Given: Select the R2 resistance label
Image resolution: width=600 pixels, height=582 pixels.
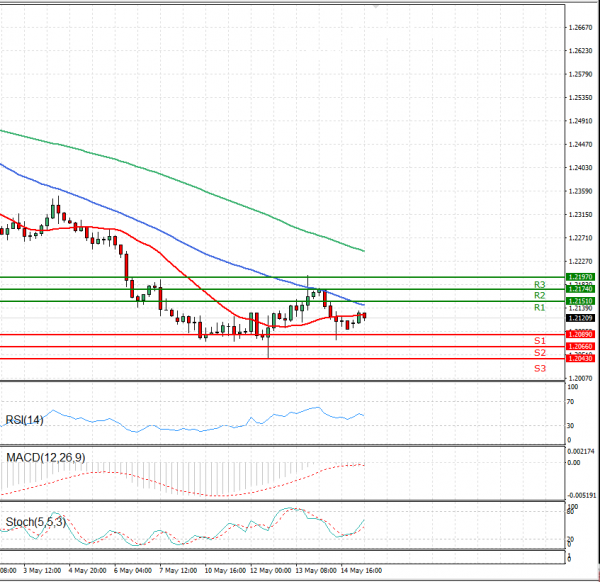Looking at the screenshot, I should point(540,295).
